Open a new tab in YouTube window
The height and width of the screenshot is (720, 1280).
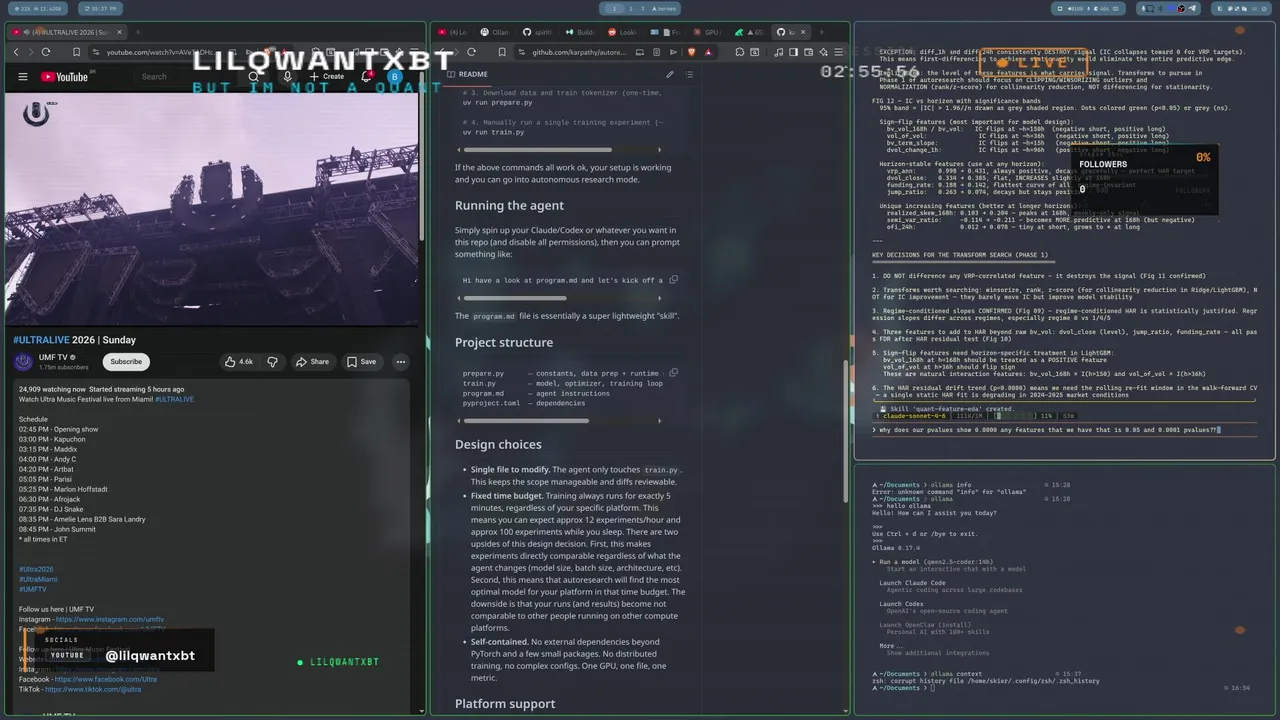(x=137, y=32)
